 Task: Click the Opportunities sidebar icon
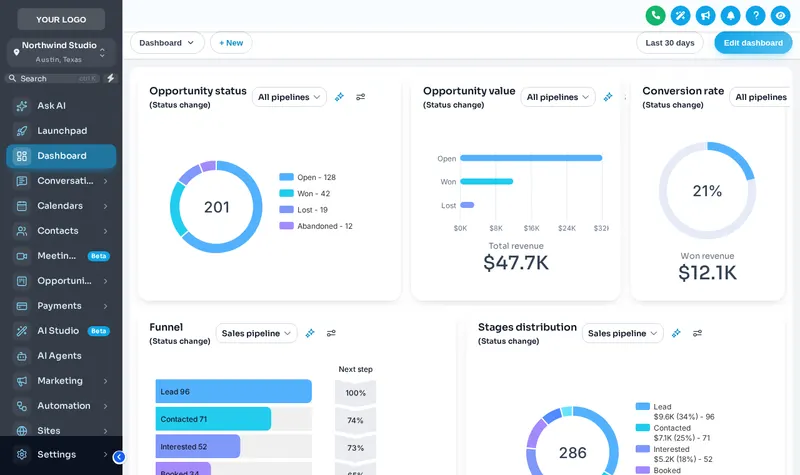click(22, 281)
